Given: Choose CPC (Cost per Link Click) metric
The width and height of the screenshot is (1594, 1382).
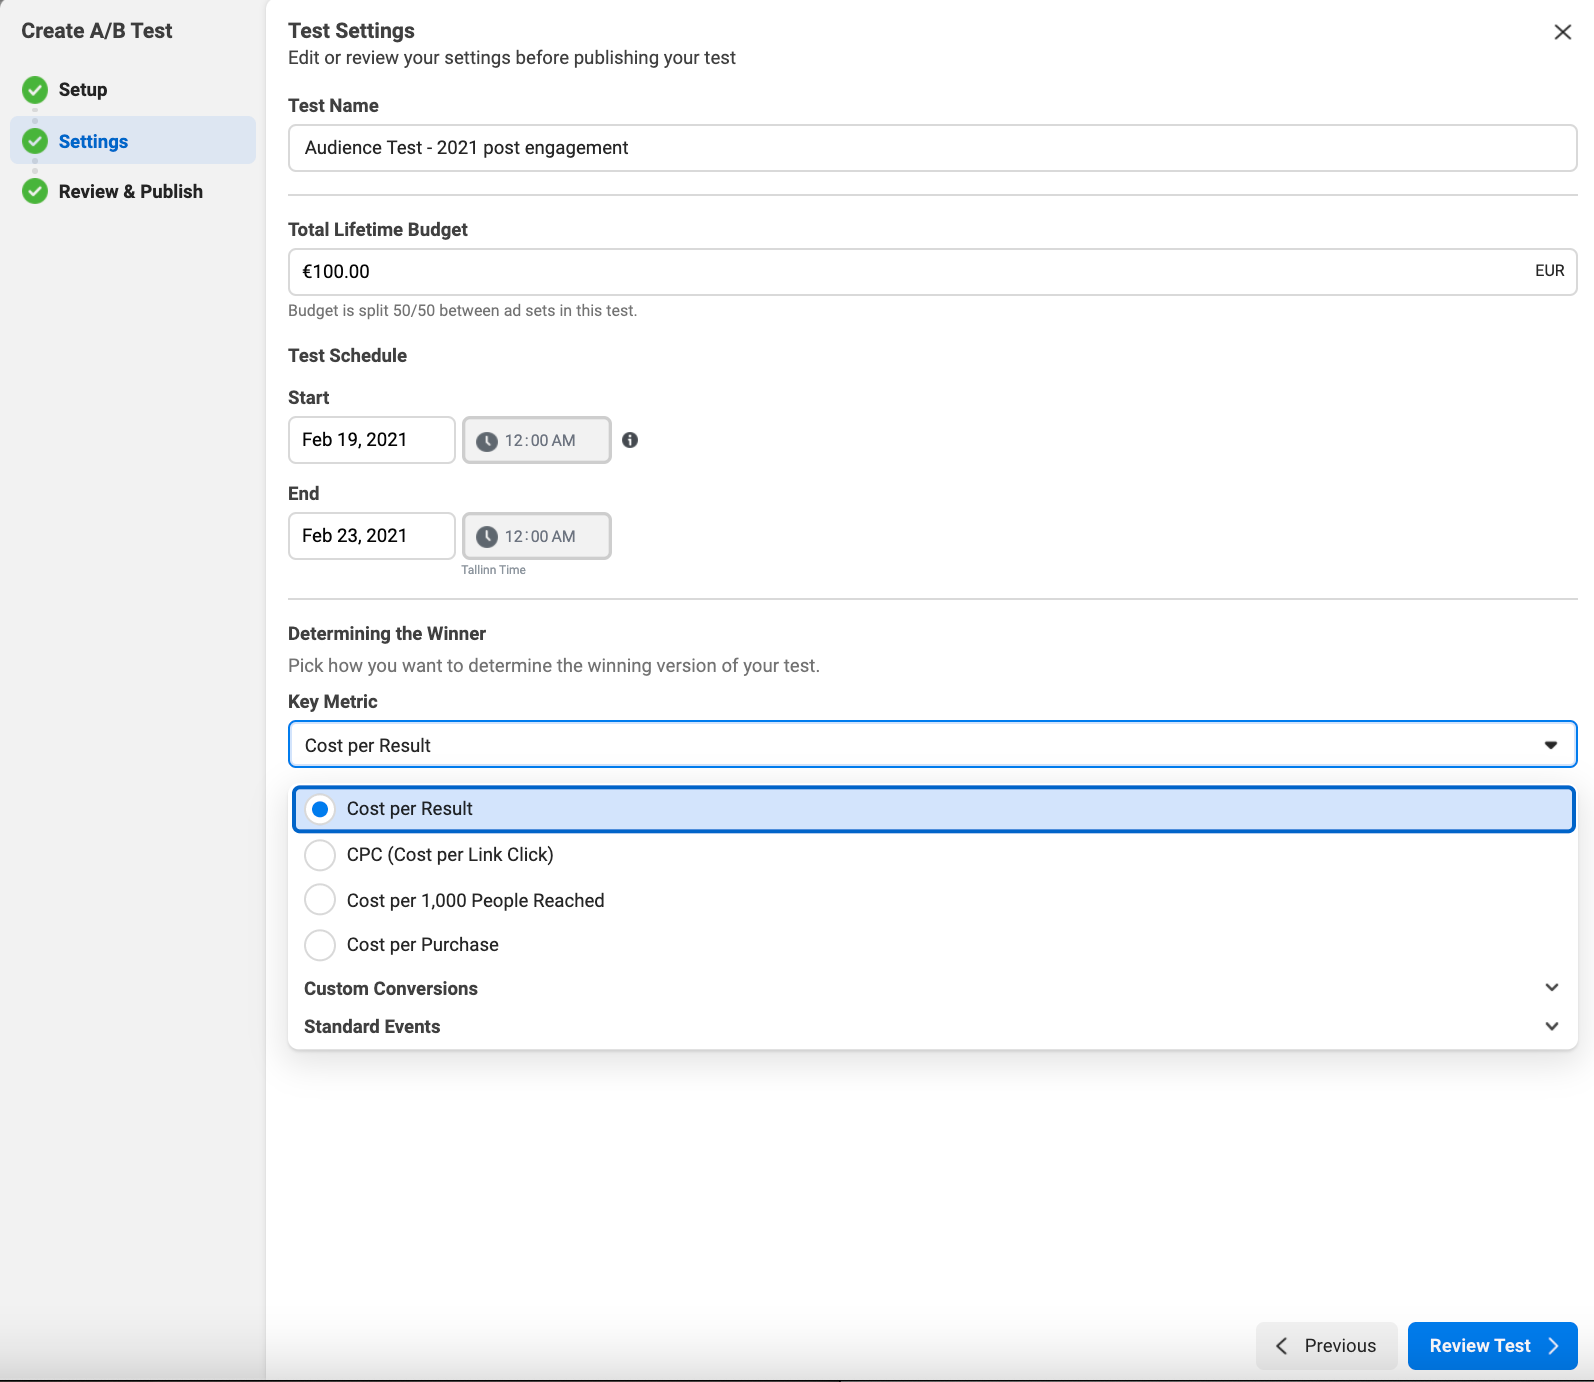Looking at the screenshot, I should pyautogui.click(x=320, y=855).
